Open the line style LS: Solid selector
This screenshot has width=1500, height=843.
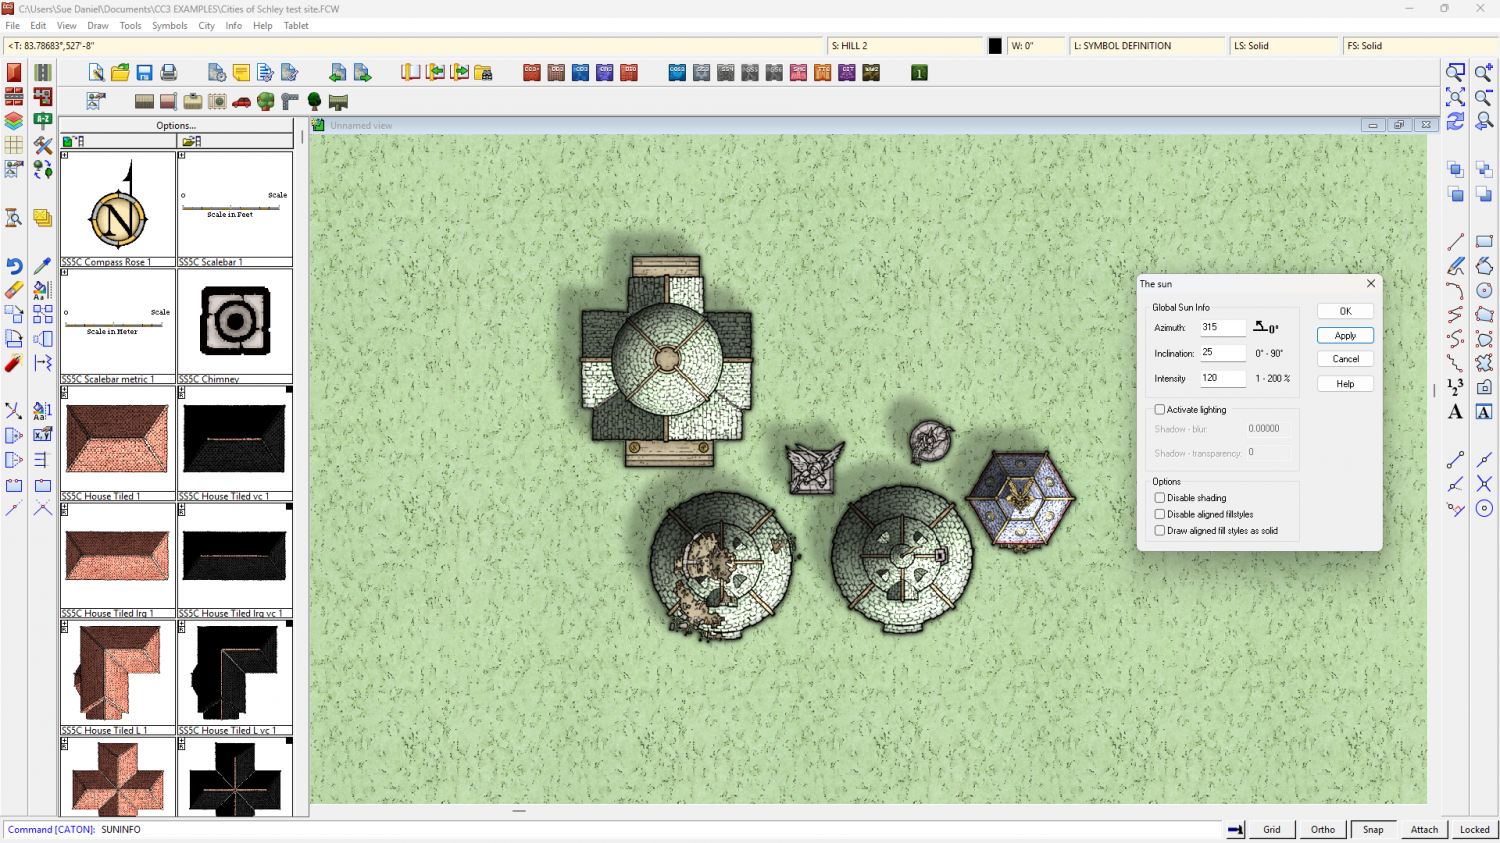pyautogui.click(x=1283, y=46)
